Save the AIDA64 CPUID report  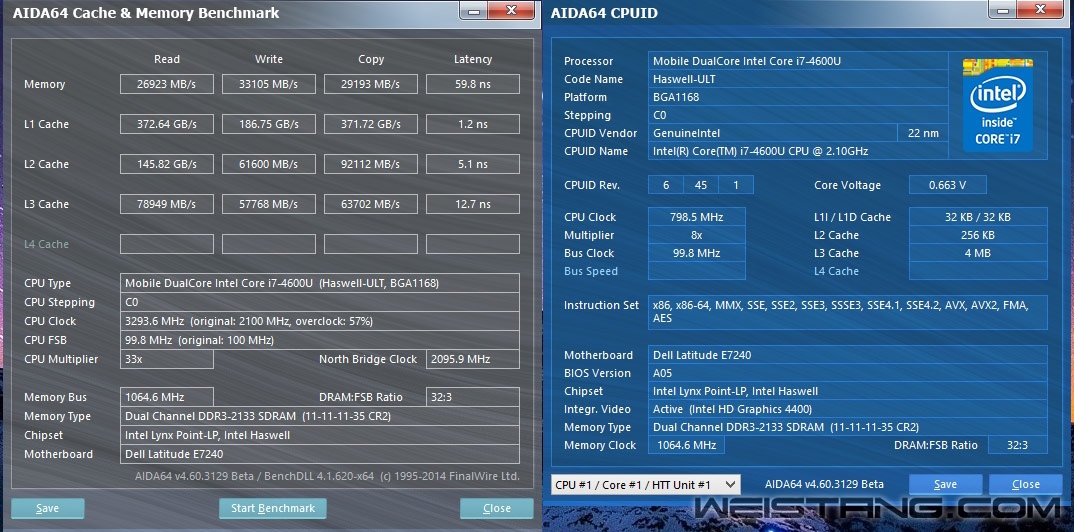(x=945, y=484)
